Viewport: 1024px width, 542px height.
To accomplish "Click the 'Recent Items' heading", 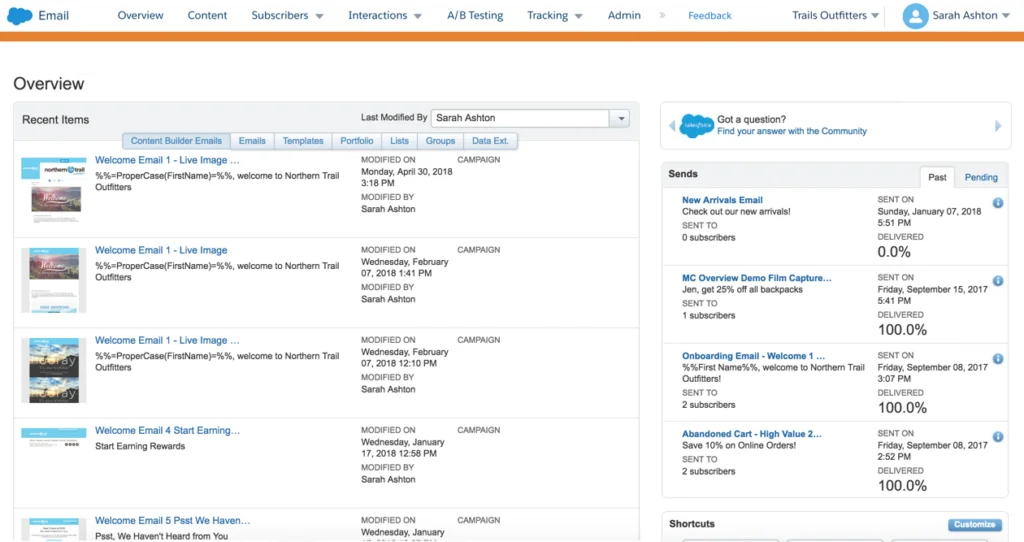I will pyautogui.click(x=56, y=120).
